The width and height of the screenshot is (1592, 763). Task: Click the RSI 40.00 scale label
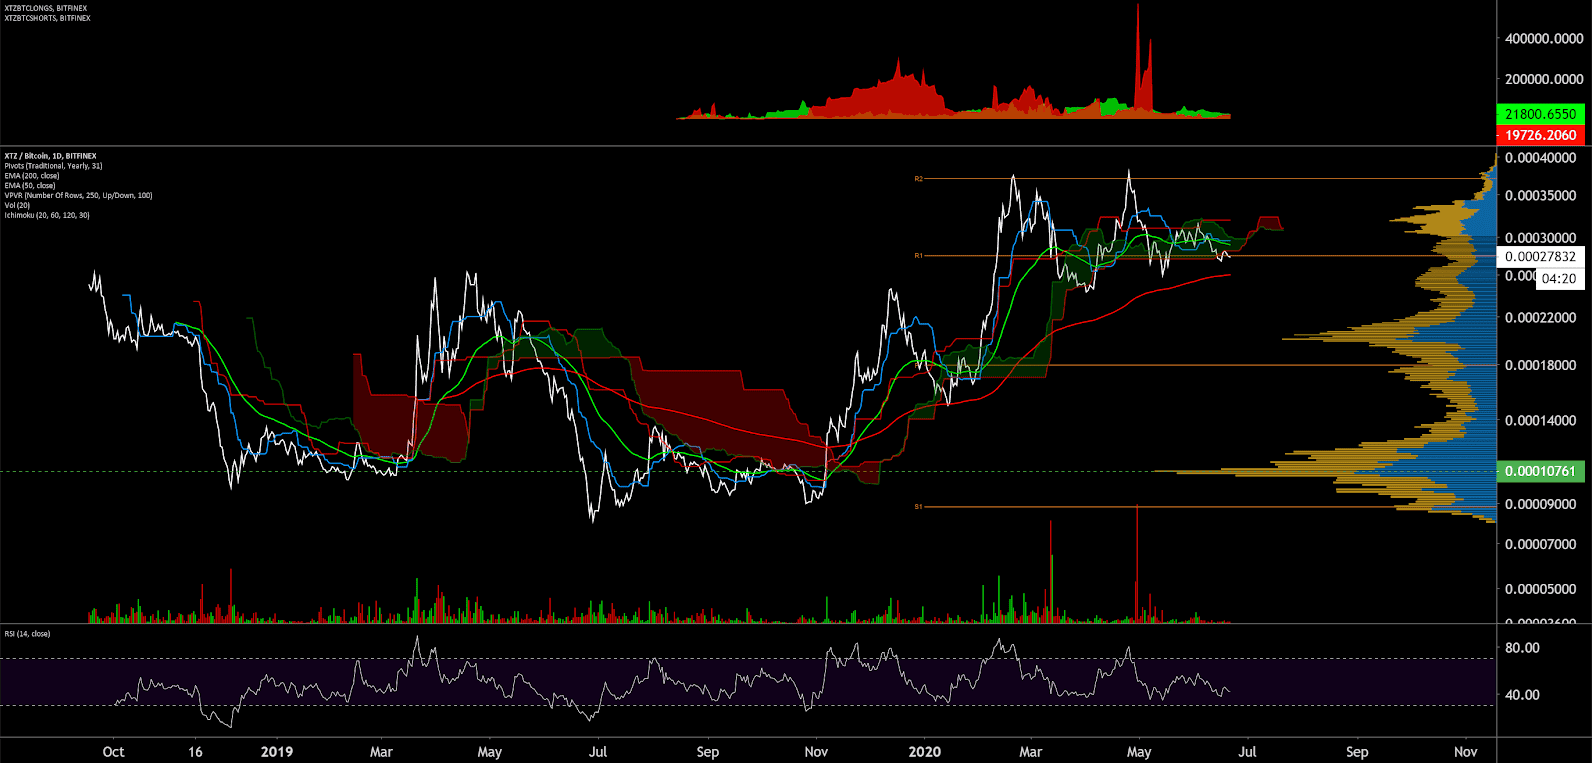click(x=1522, y=695)
